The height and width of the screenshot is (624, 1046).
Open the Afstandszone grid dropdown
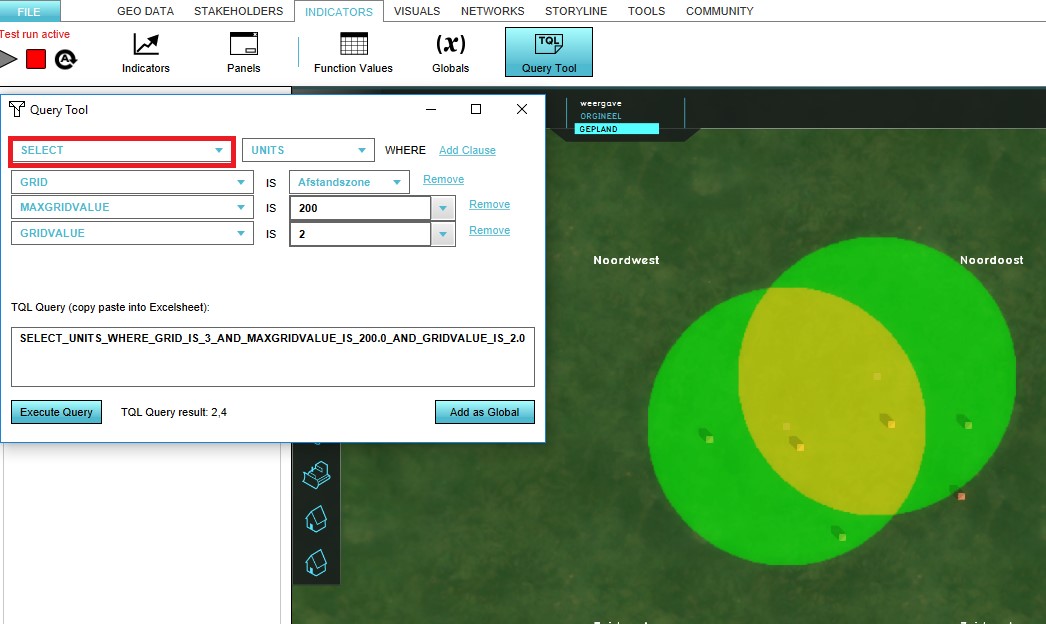pos(349,182)
